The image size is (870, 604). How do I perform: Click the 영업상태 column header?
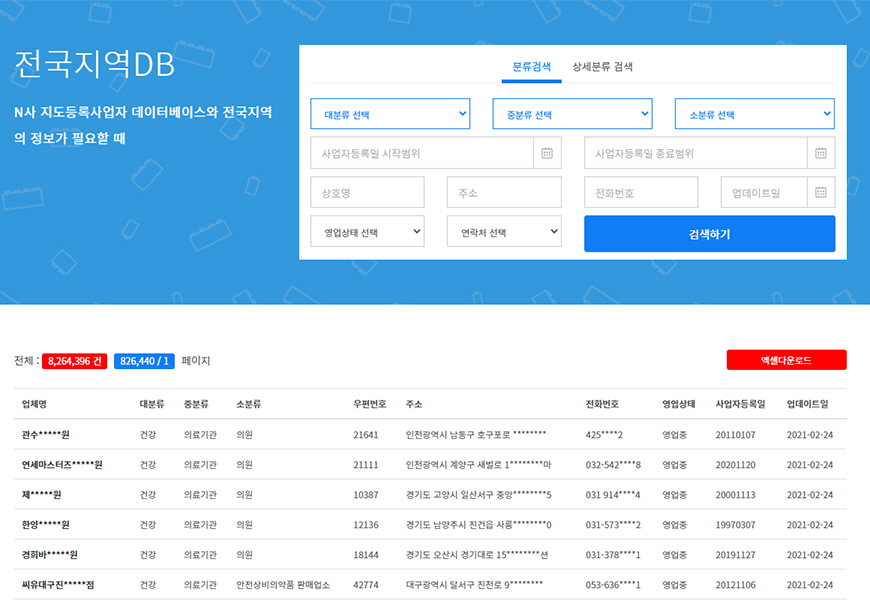679,404
